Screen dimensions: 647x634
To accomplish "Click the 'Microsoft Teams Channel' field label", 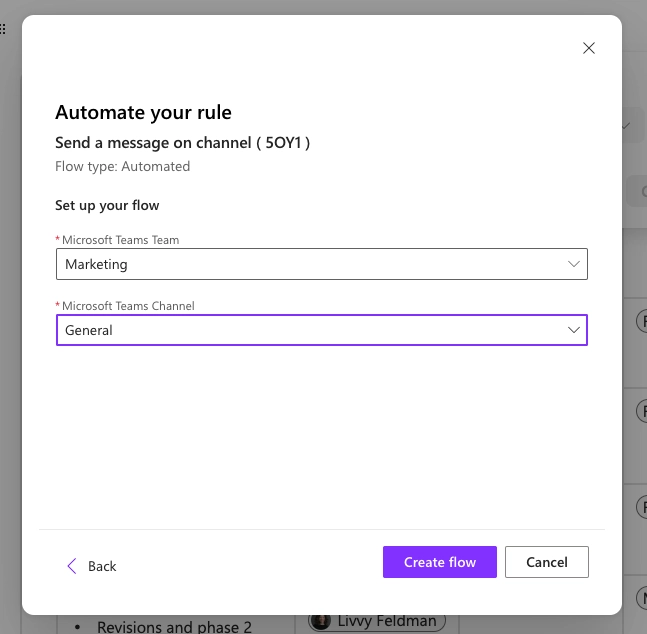I will click(x=128, y=306).
